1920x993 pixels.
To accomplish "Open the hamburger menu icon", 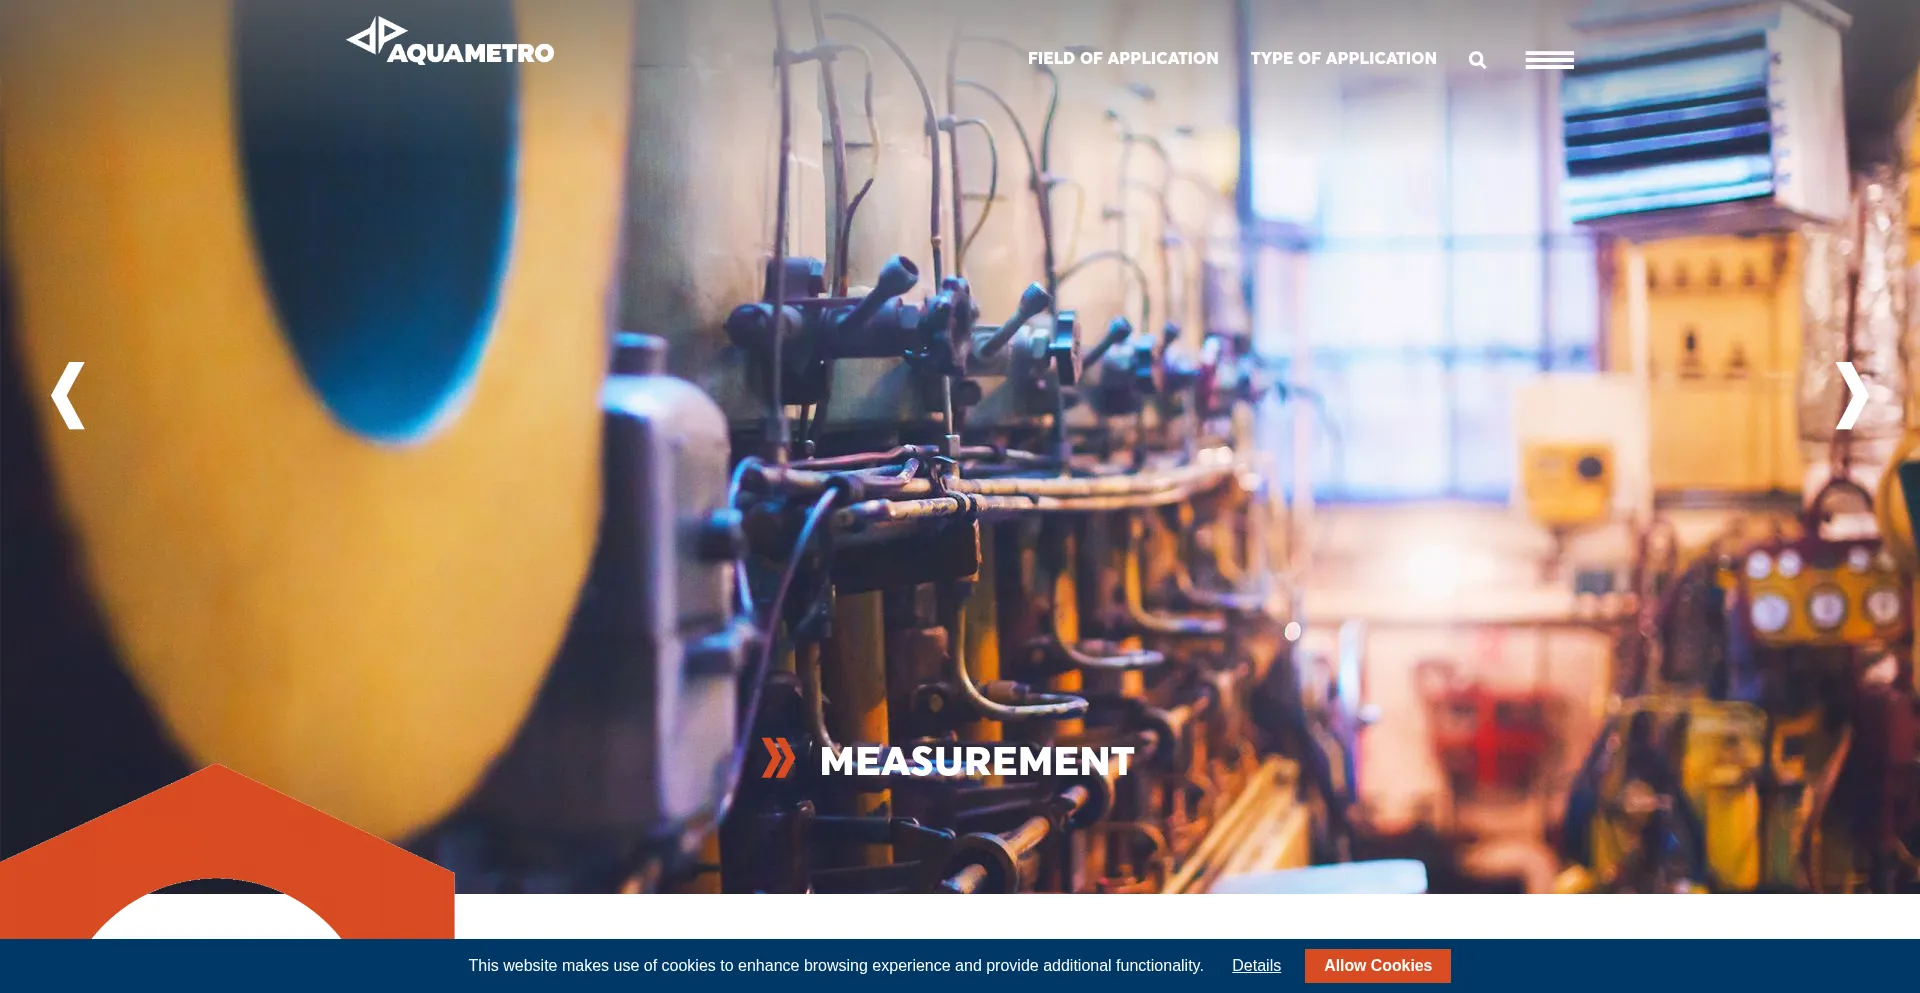I will [x=1549, y=60].
